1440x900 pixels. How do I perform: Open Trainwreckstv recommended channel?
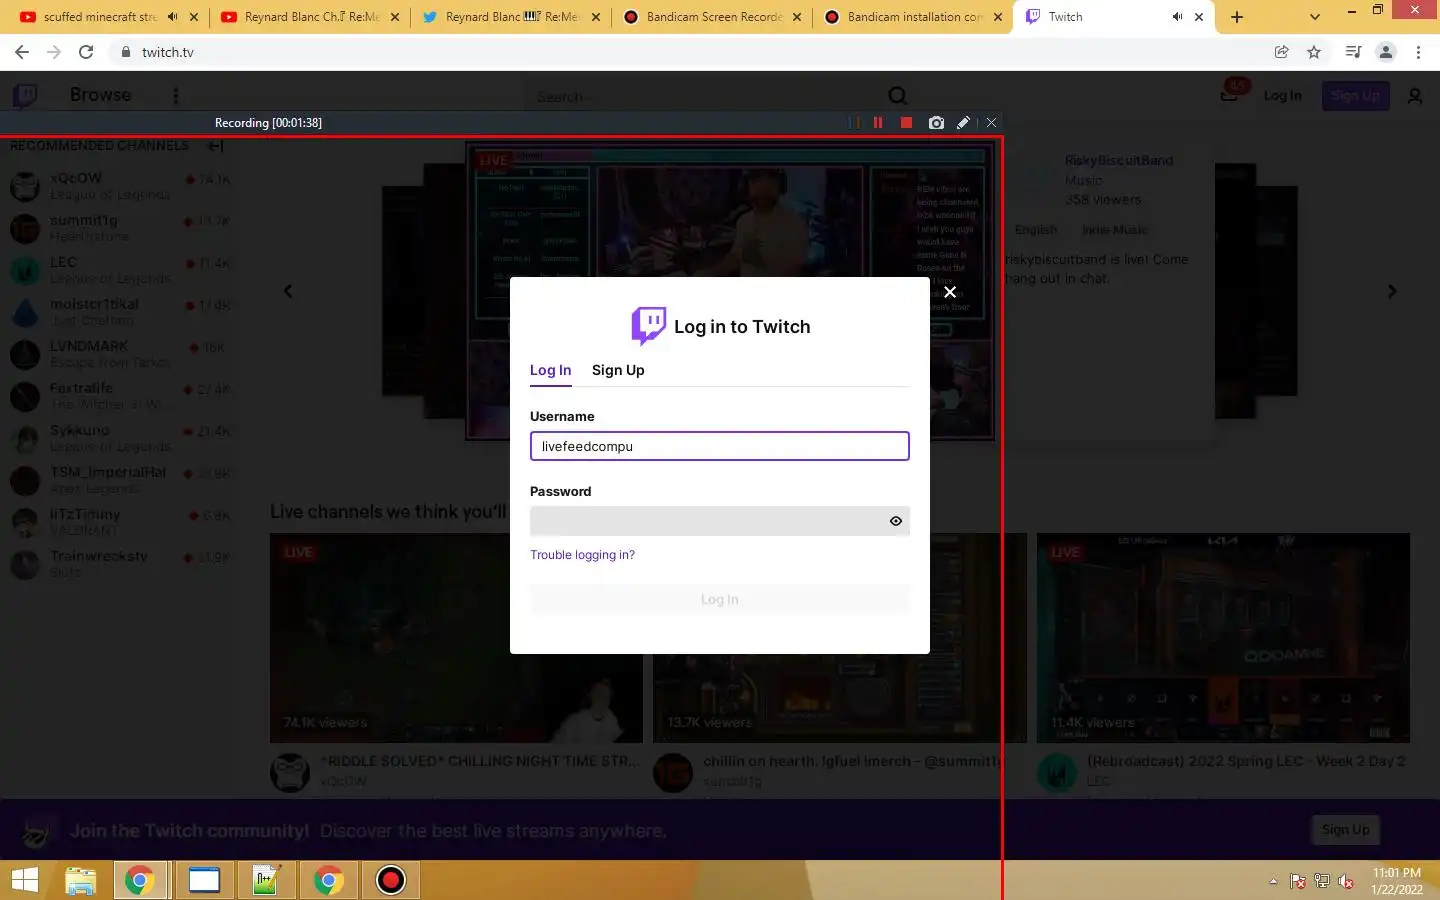(x=120, y=564)
